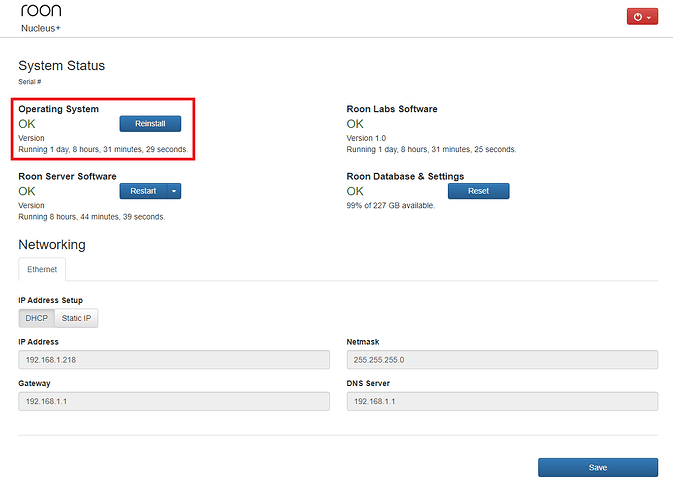Save the network settings

tap(598, 467)
